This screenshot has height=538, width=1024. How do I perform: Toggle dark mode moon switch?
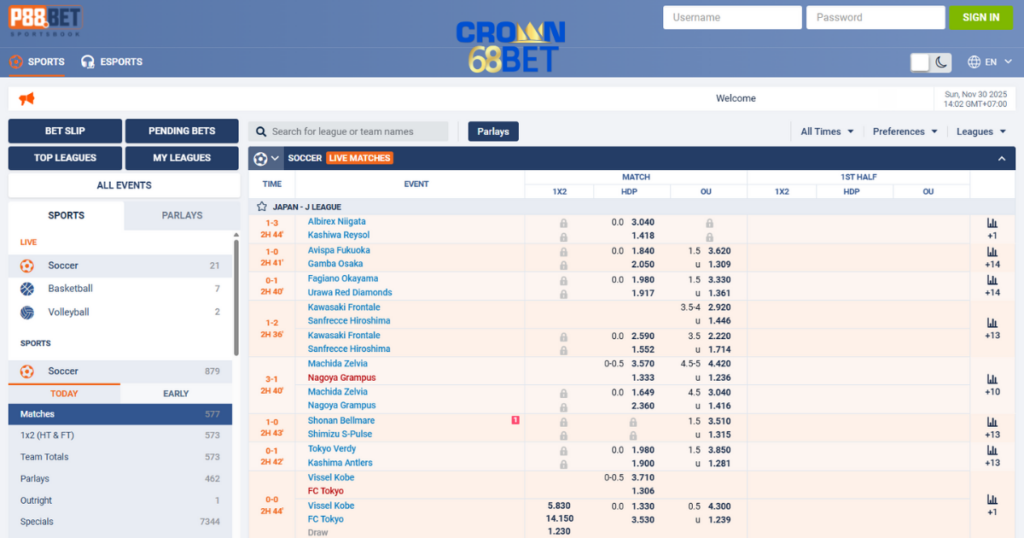(x=941, y=62)
